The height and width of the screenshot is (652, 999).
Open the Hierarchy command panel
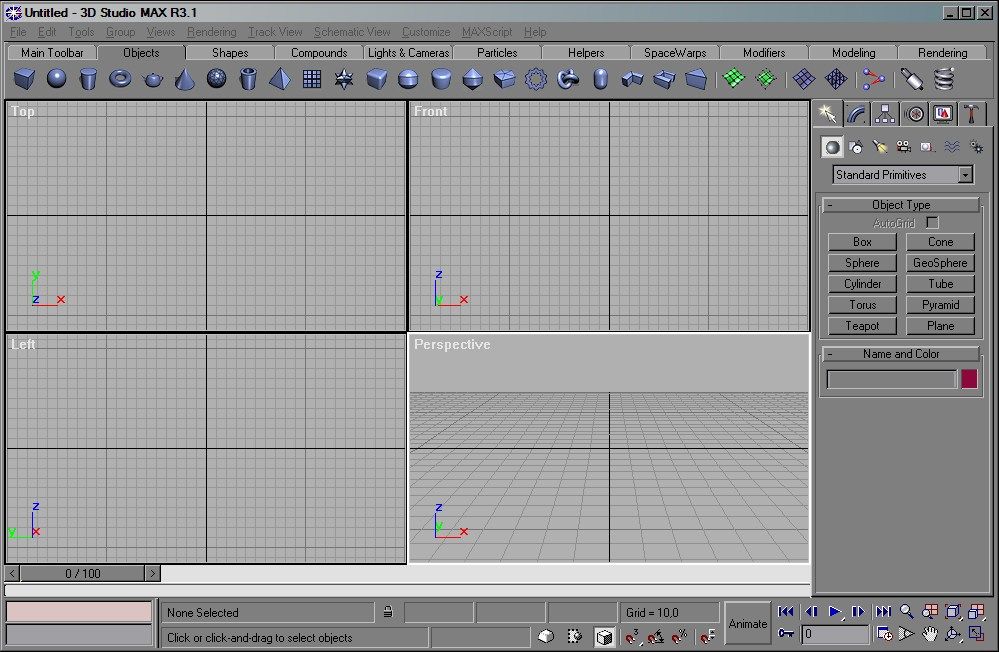[885, 114]
